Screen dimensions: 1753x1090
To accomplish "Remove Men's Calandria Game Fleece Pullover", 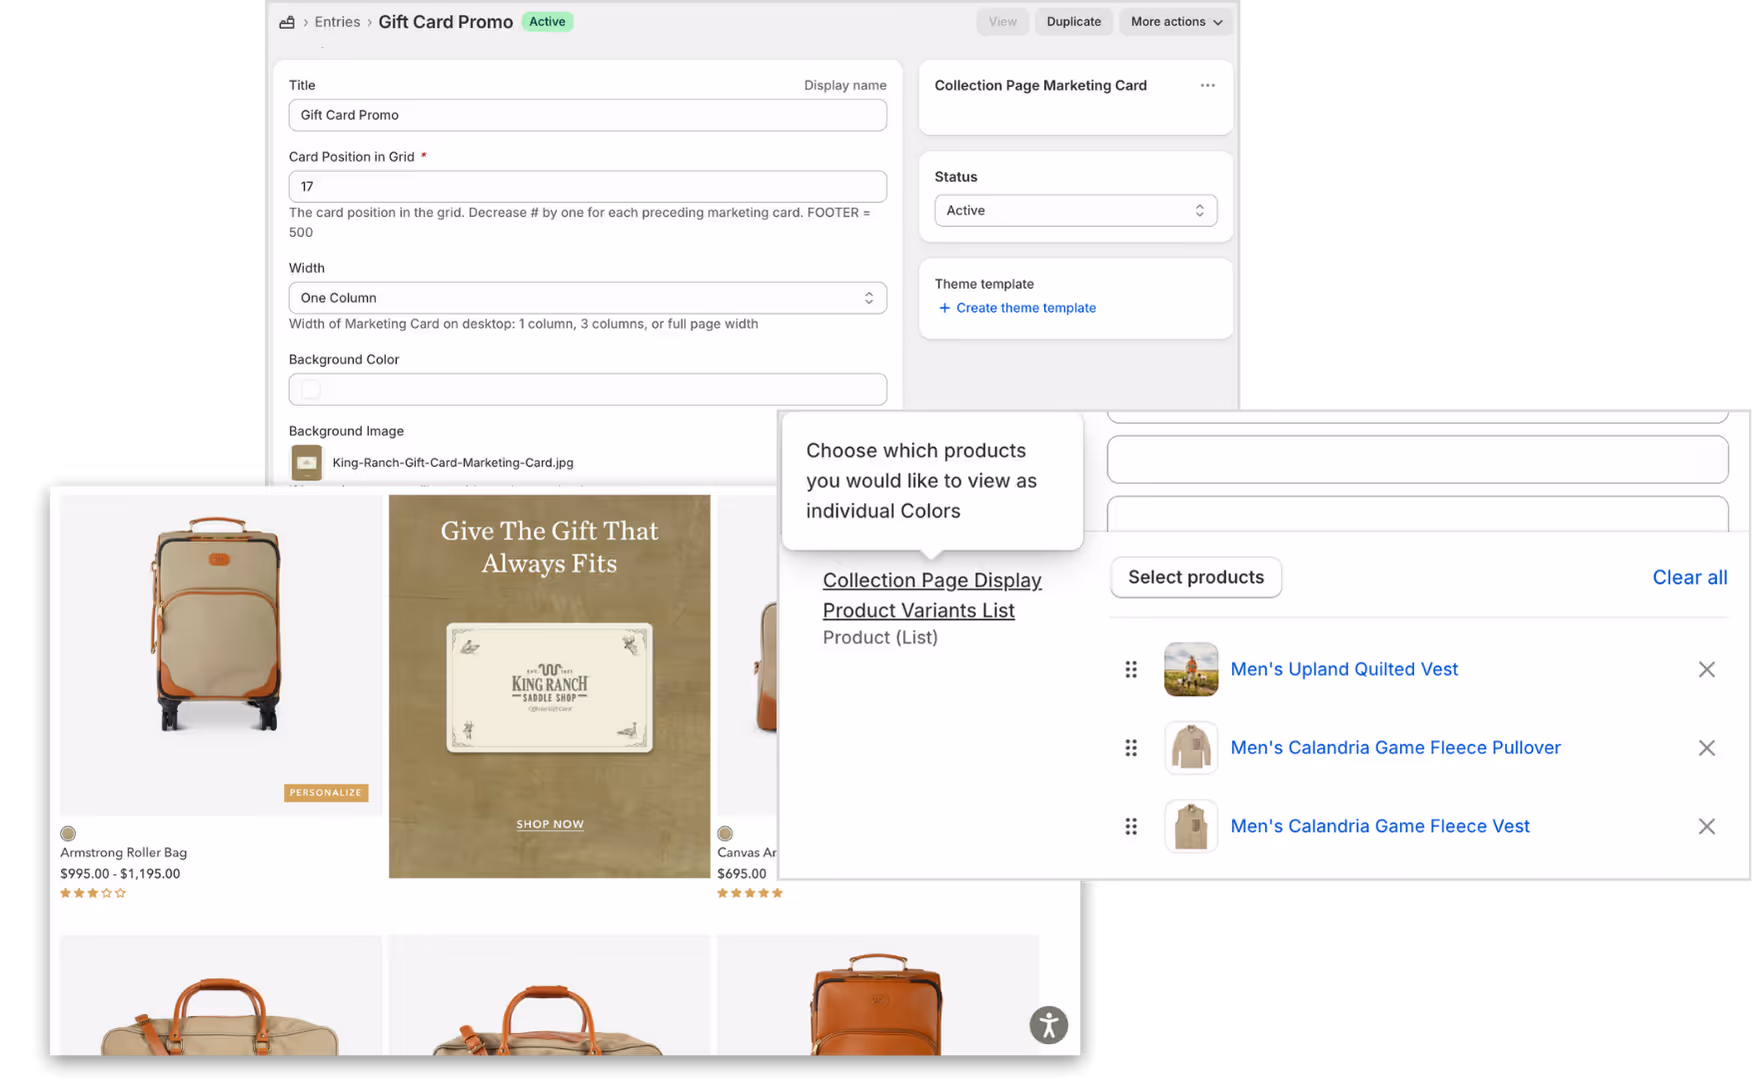I will [1706, 748].
